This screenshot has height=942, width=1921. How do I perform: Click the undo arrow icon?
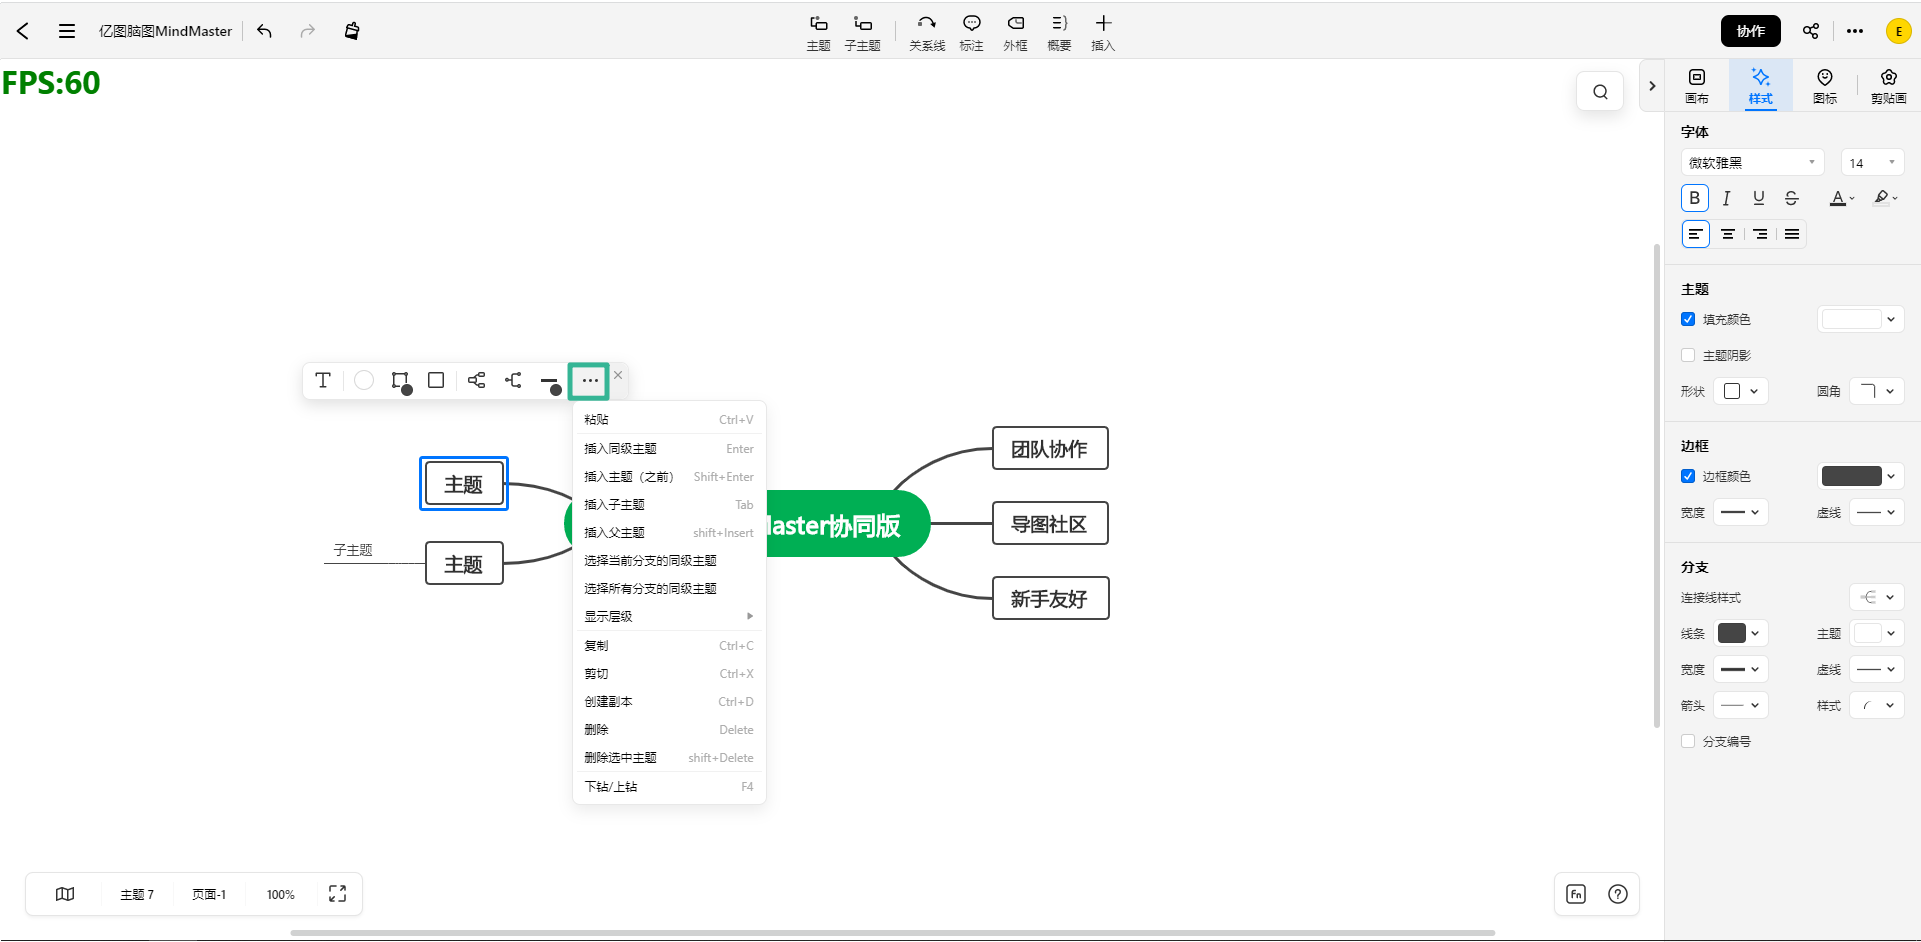click(265, 31)
